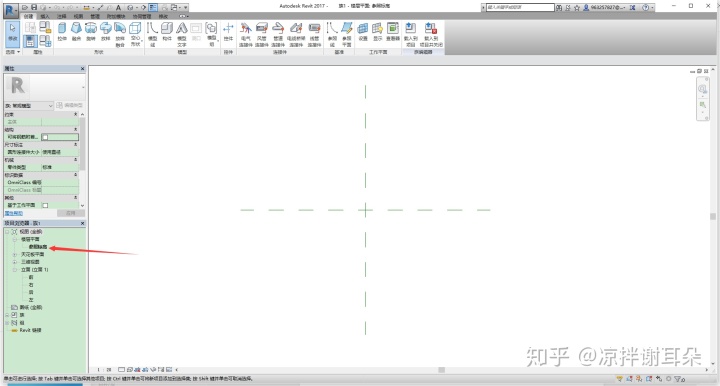This screenshot has width=720, height=386.
Task: Toggle the 基于工作平面 checkbox
Action: point(45,205)
